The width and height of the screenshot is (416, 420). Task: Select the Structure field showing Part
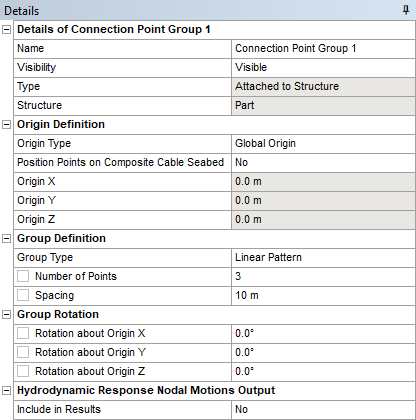tap(323, 106)
